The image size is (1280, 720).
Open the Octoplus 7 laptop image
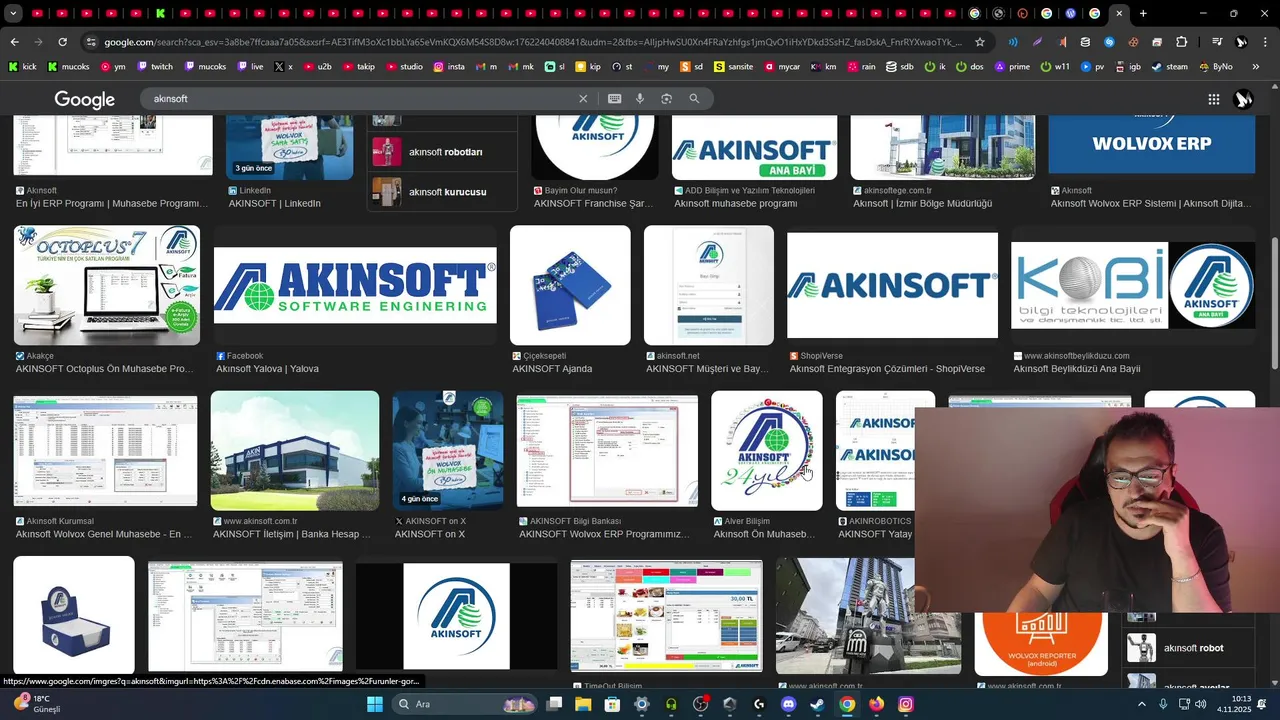pyautogui.click(x=107, y=285)
